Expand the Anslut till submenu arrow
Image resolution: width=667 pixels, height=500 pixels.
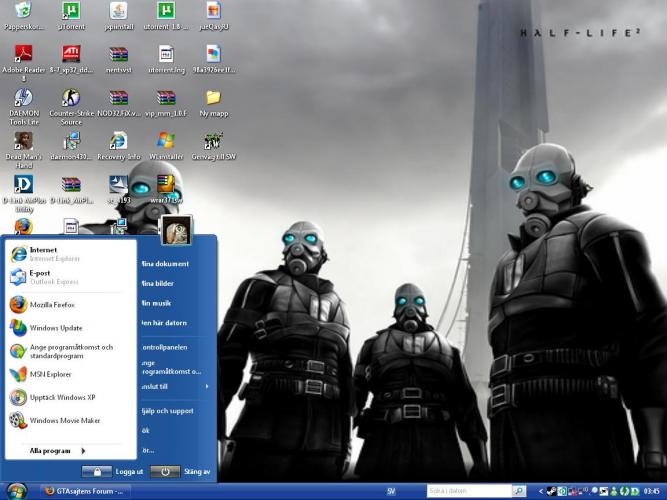coord(207,386)
